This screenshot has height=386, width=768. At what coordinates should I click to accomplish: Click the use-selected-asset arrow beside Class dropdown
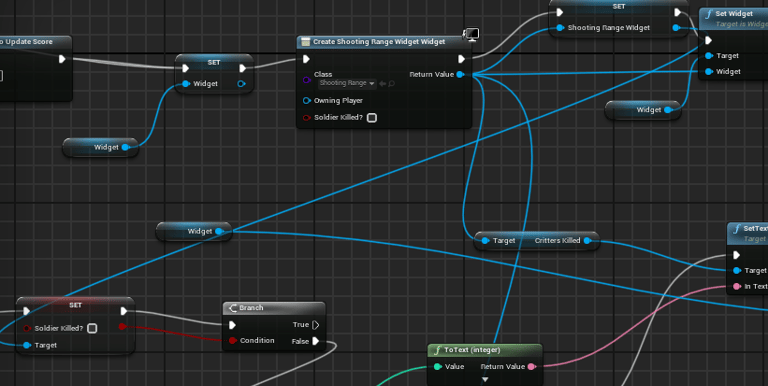(383, 84)
